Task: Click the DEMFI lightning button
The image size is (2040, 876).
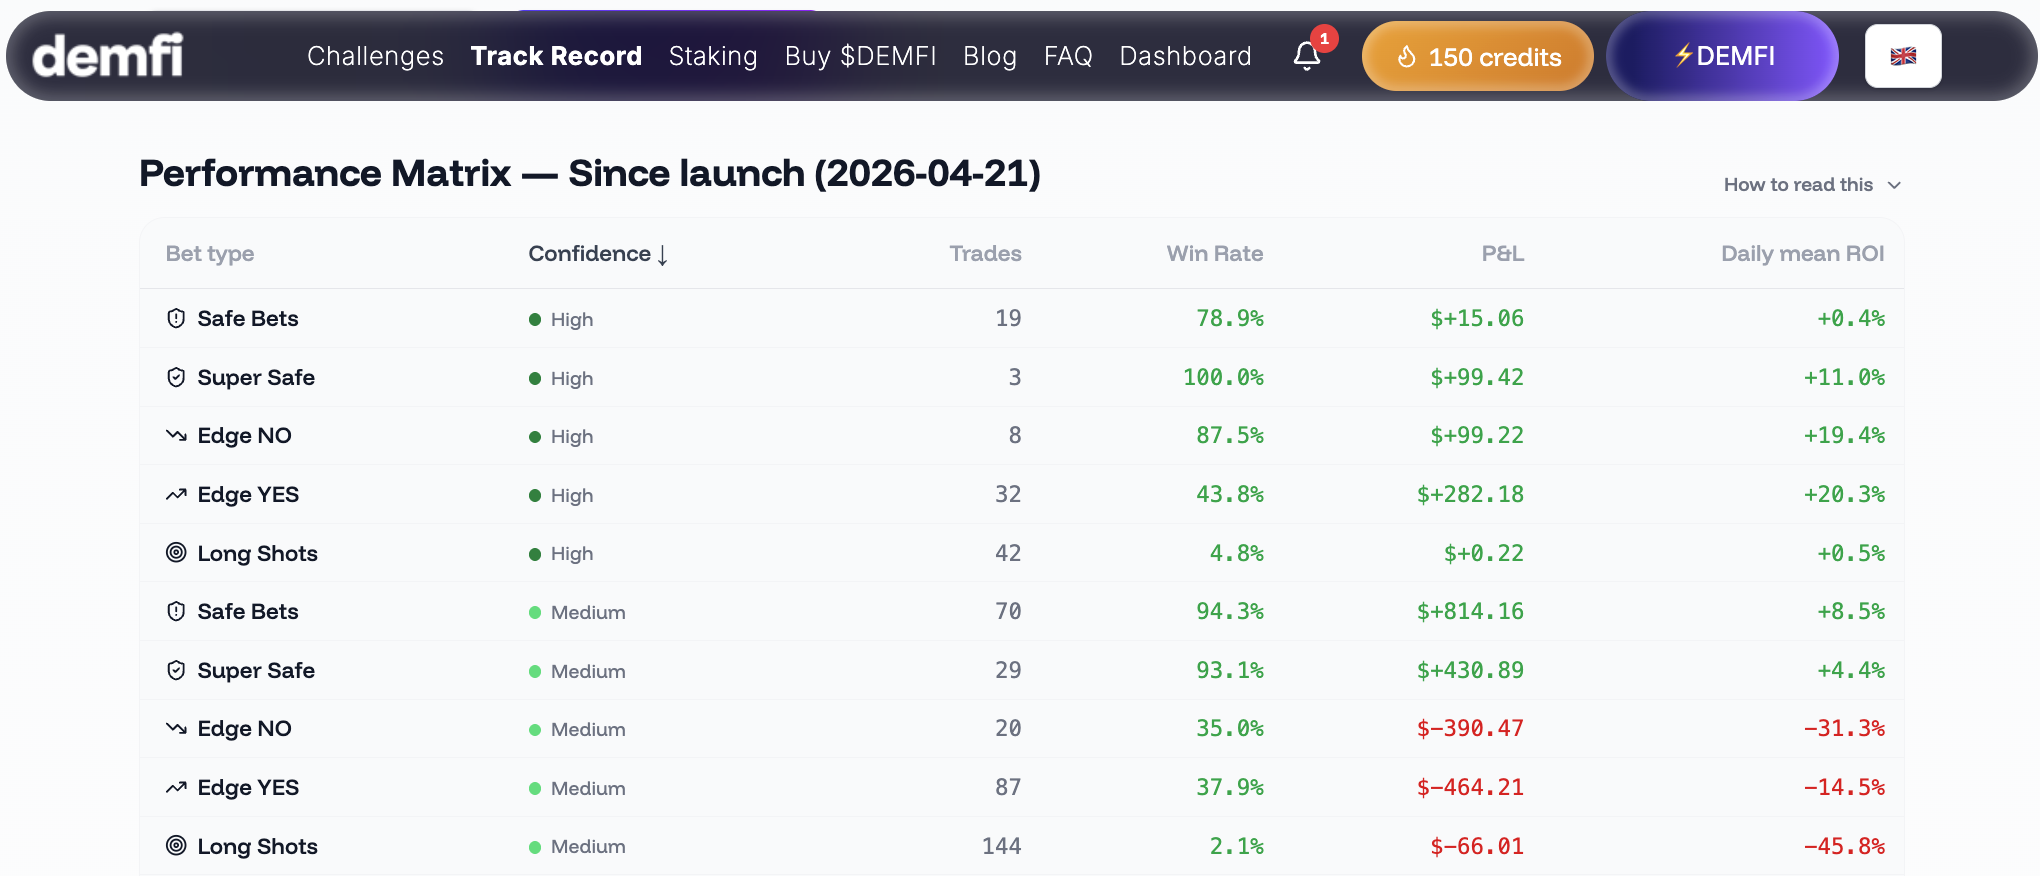Action: click(1722, 56)
